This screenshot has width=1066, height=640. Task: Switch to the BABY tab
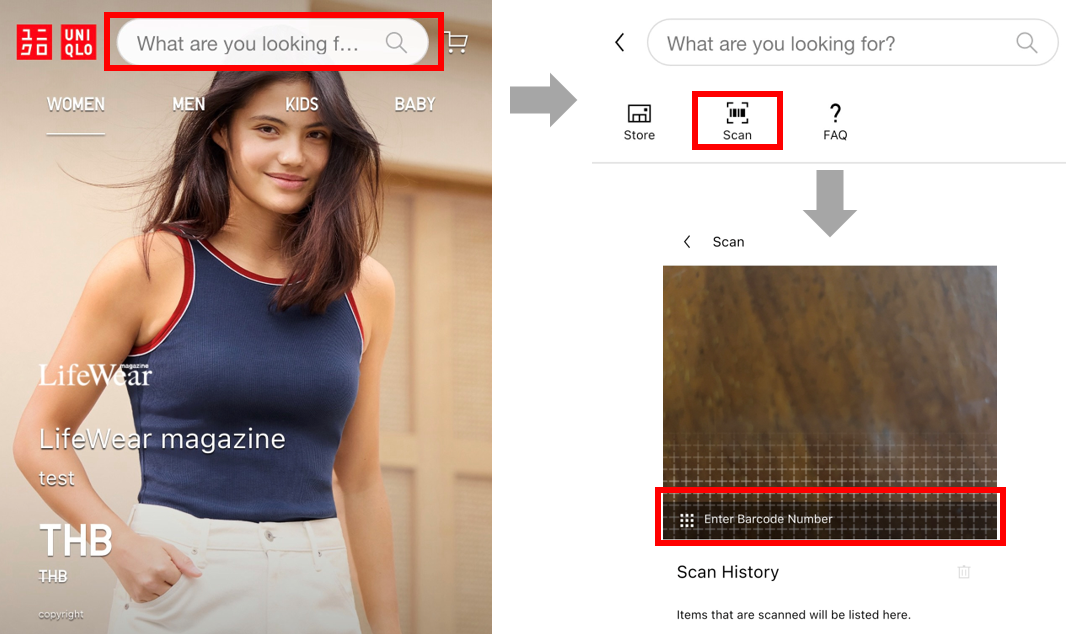pyautogui.click(x=415, y=104)
